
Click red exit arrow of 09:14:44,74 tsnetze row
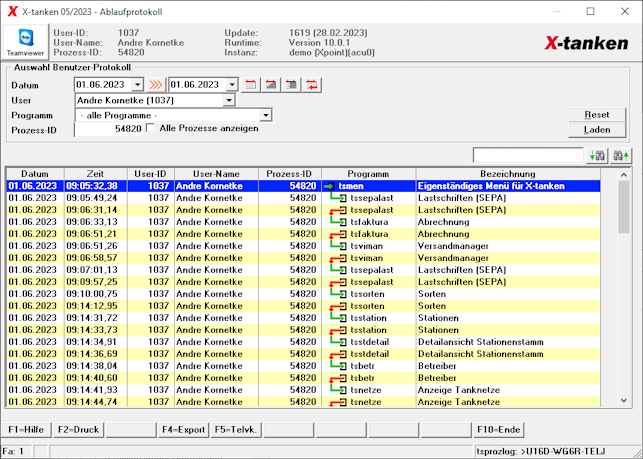click(x=338, y=402)
